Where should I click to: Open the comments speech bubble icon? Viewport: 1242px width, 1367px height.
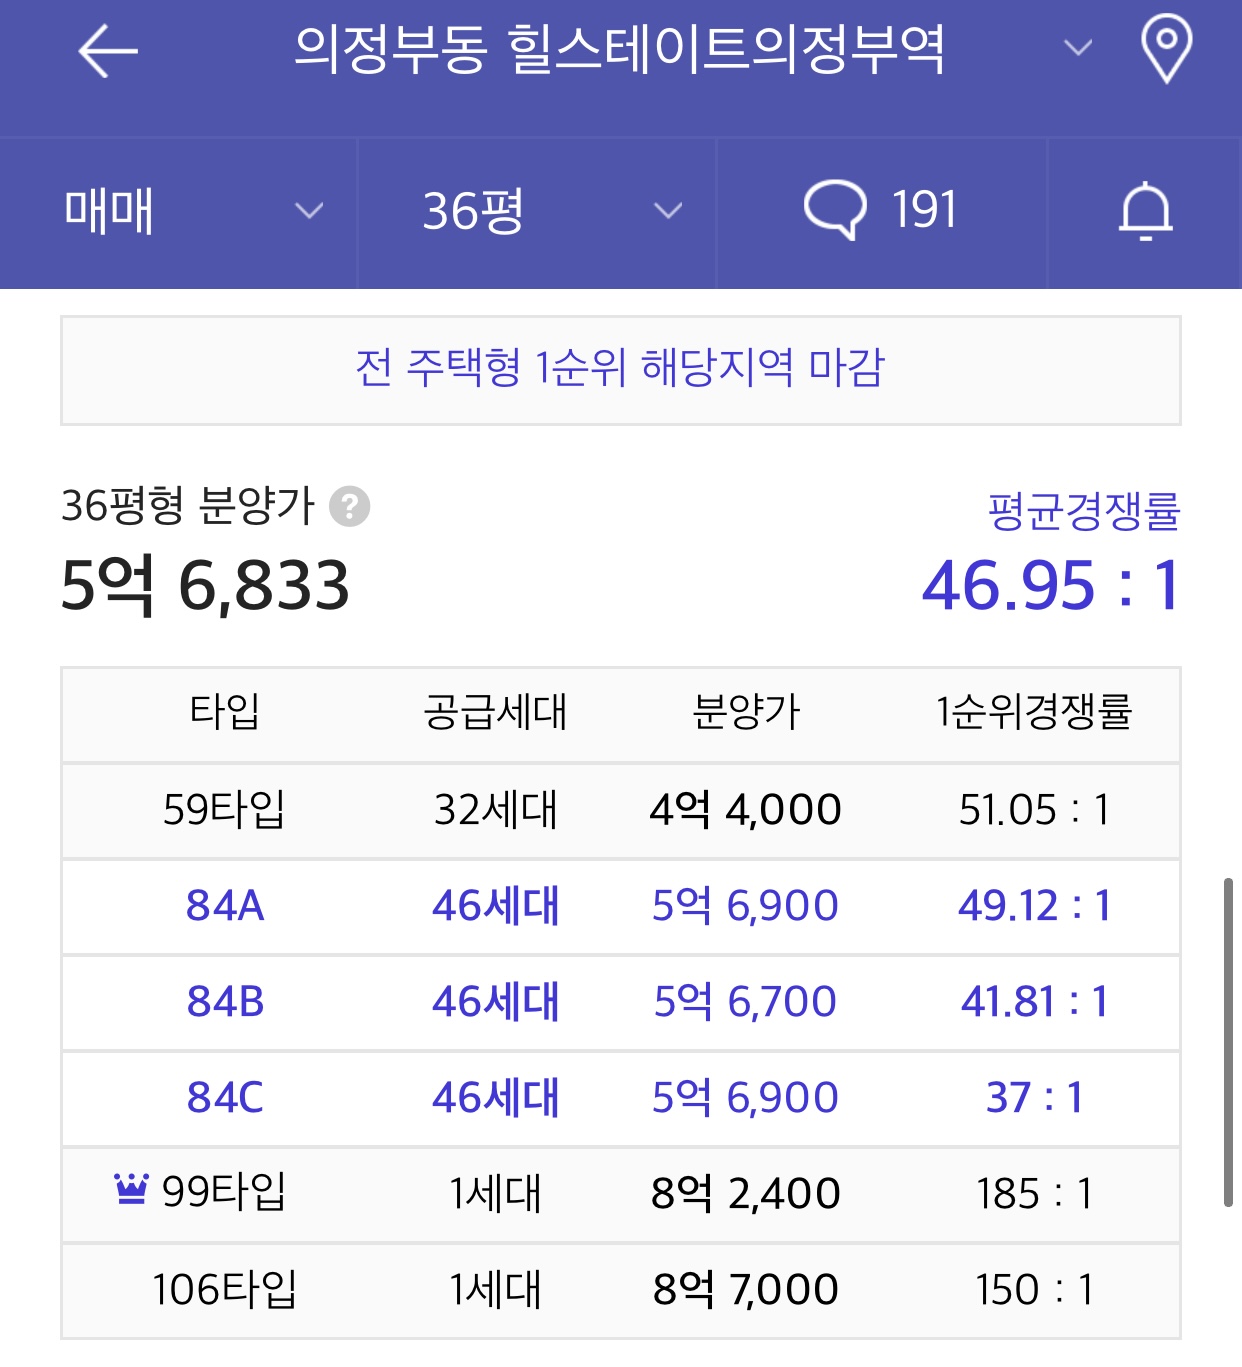click(x=835, y=210)
